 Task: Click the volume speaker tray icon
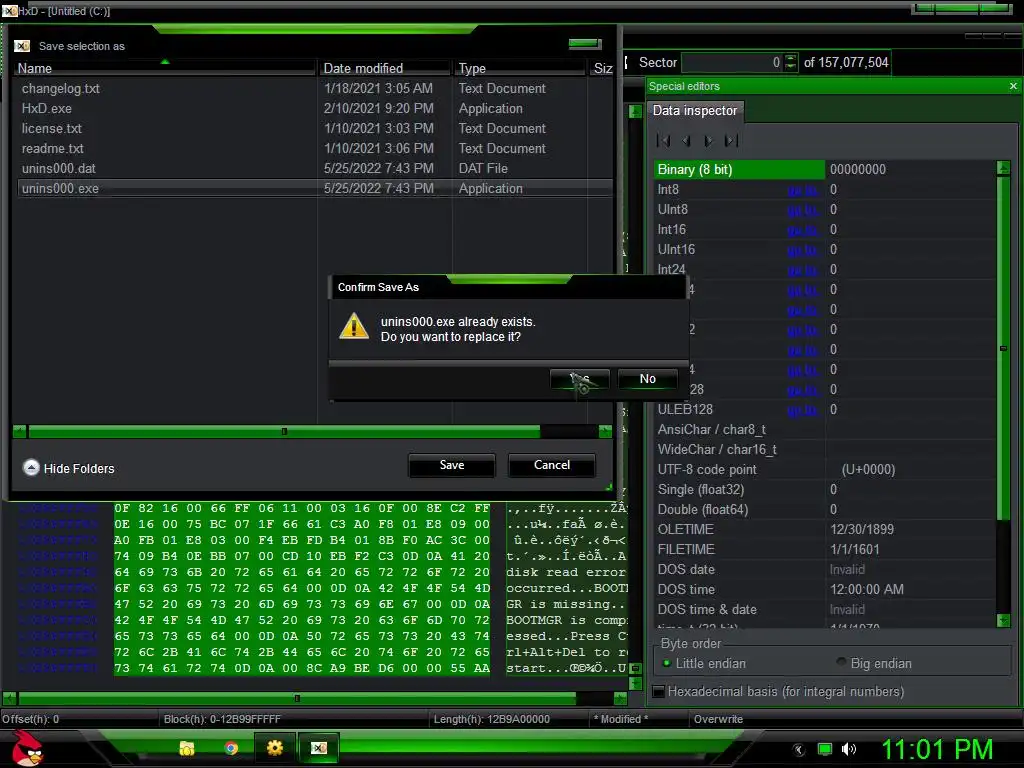point(849,749)
